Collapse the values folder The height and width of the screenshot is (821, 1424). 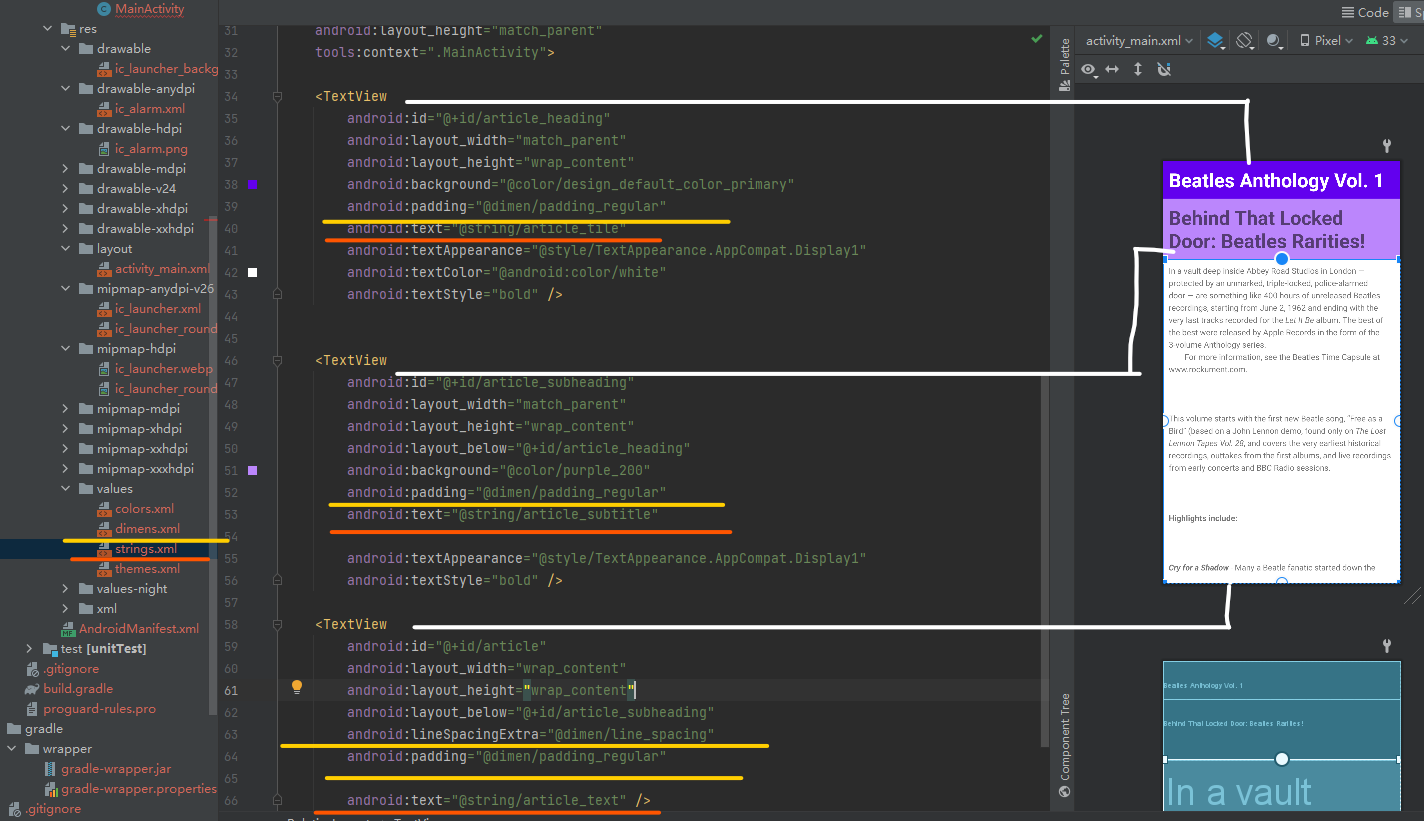coord(65,489)
